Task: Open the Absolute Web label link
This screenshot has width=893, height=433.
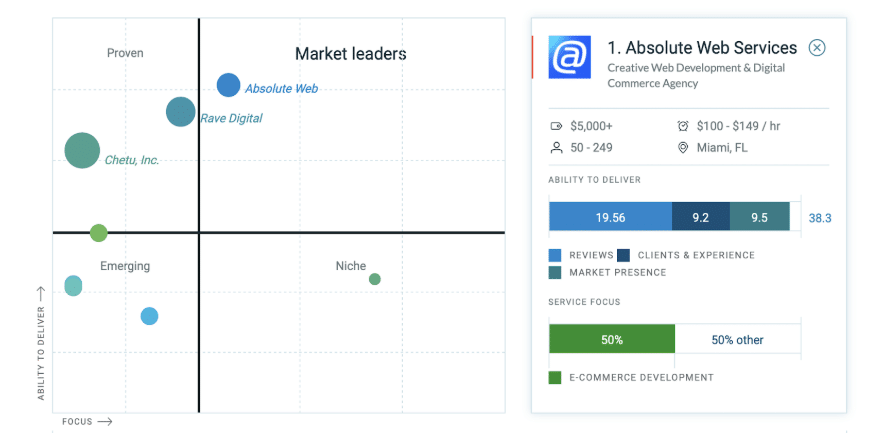Action: click(x=281, y=89)
